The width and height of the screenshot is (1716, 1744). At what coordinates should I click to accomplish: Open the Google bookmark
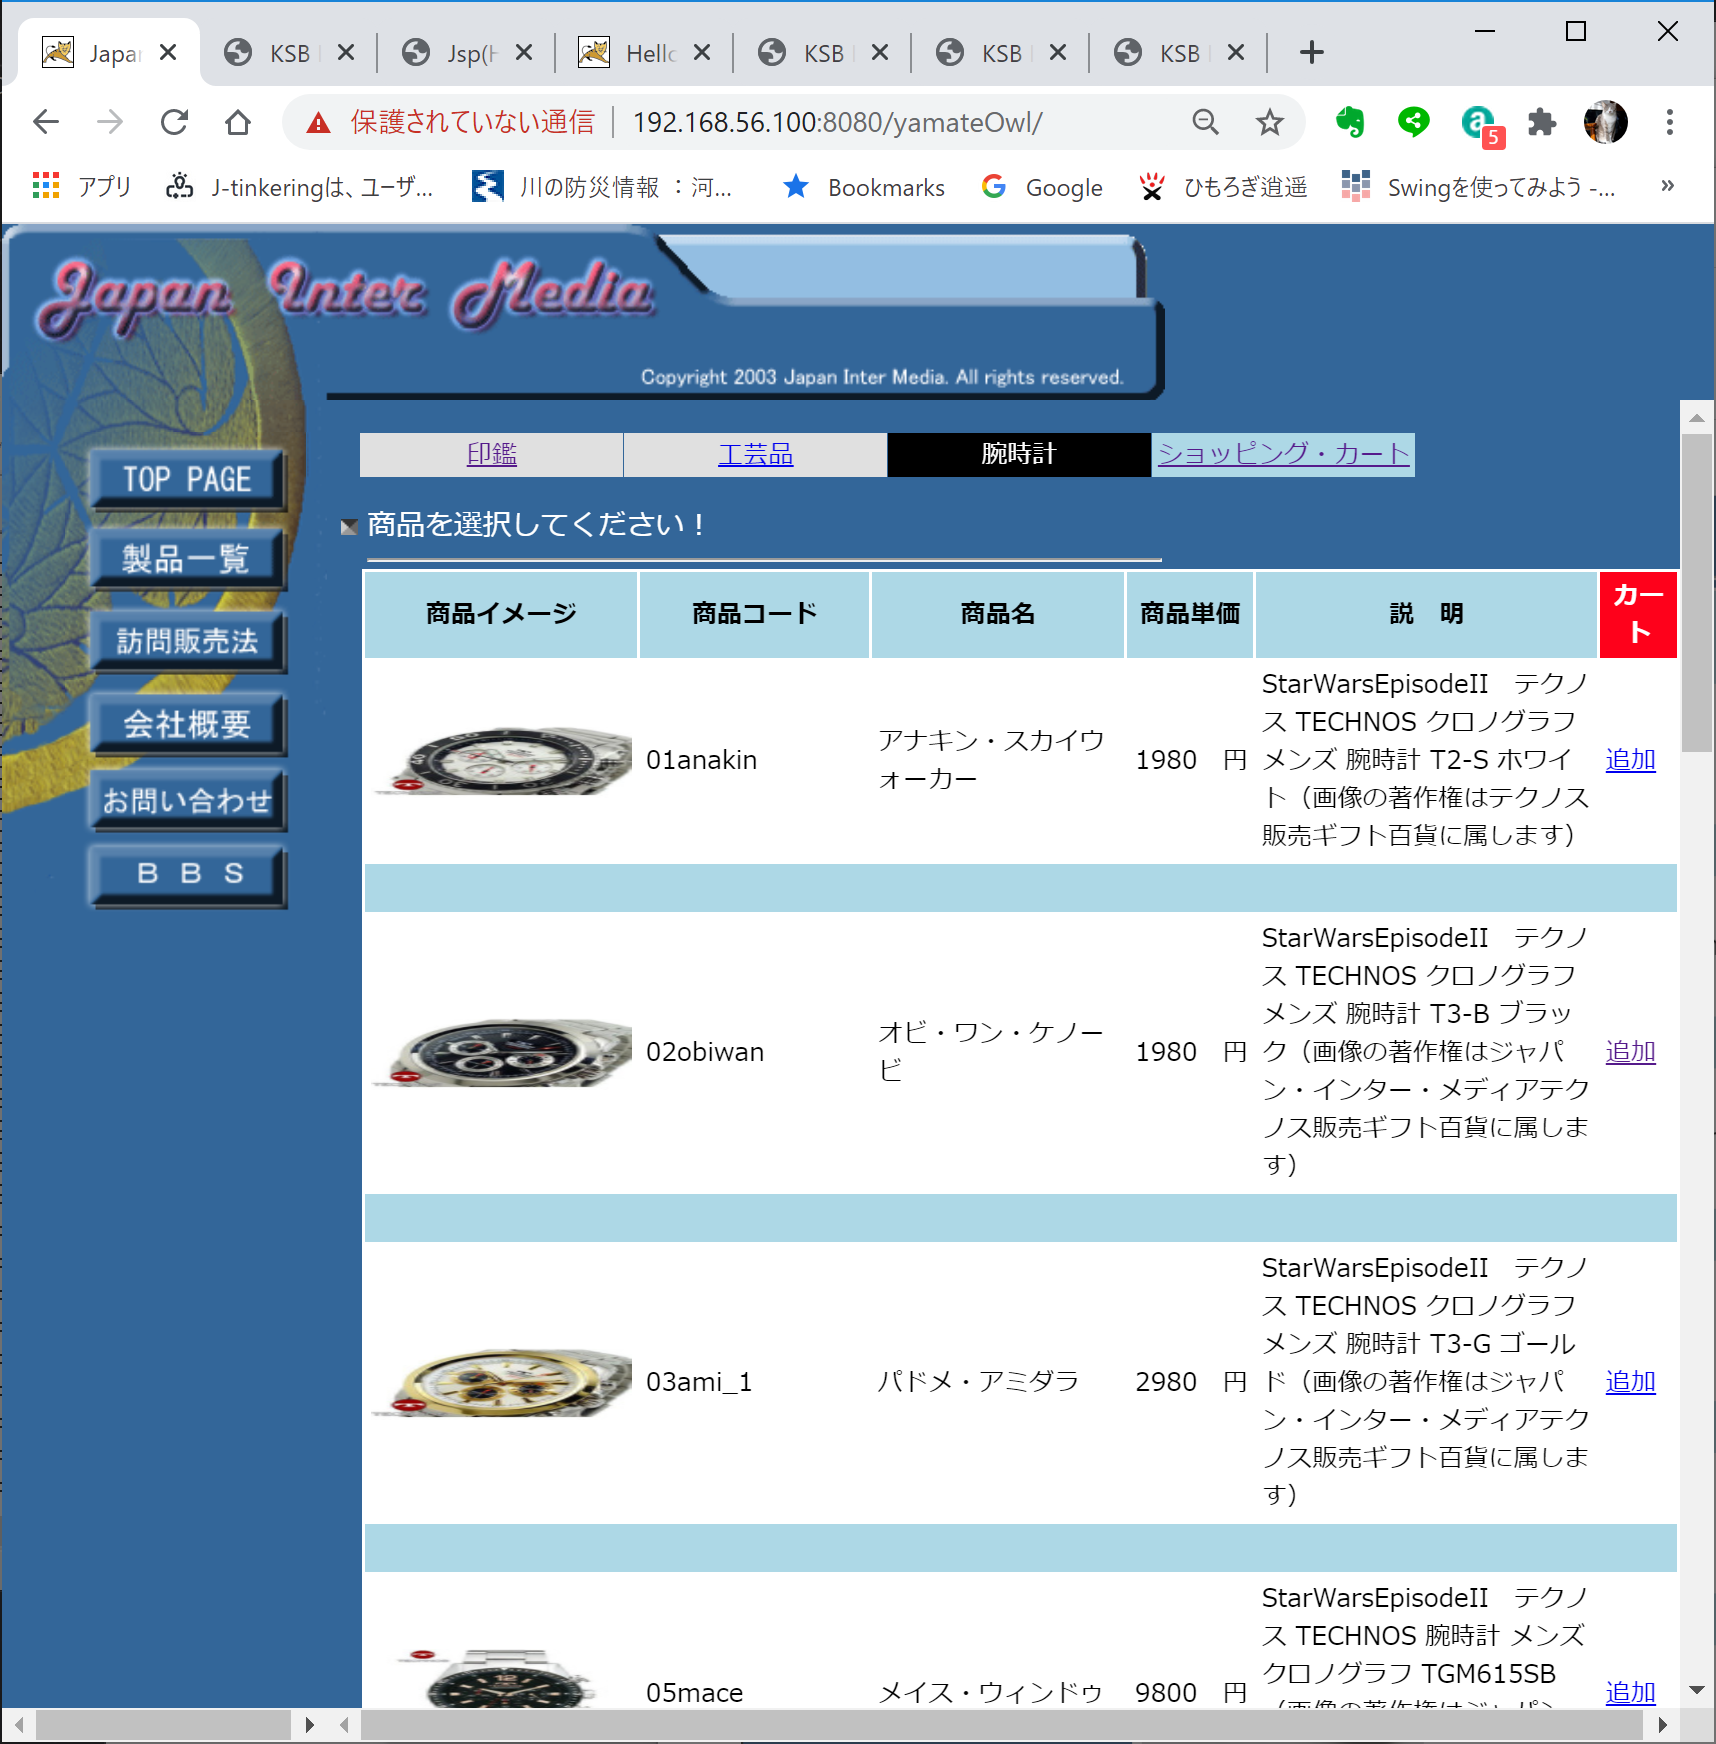[x=1043, y=186]
